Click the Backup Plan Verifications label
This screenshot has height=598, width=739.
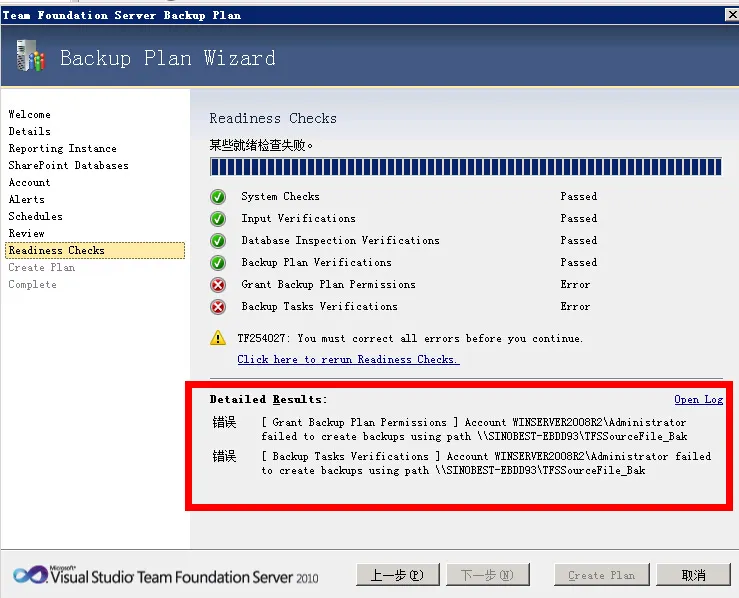click(x=316, y=262)
